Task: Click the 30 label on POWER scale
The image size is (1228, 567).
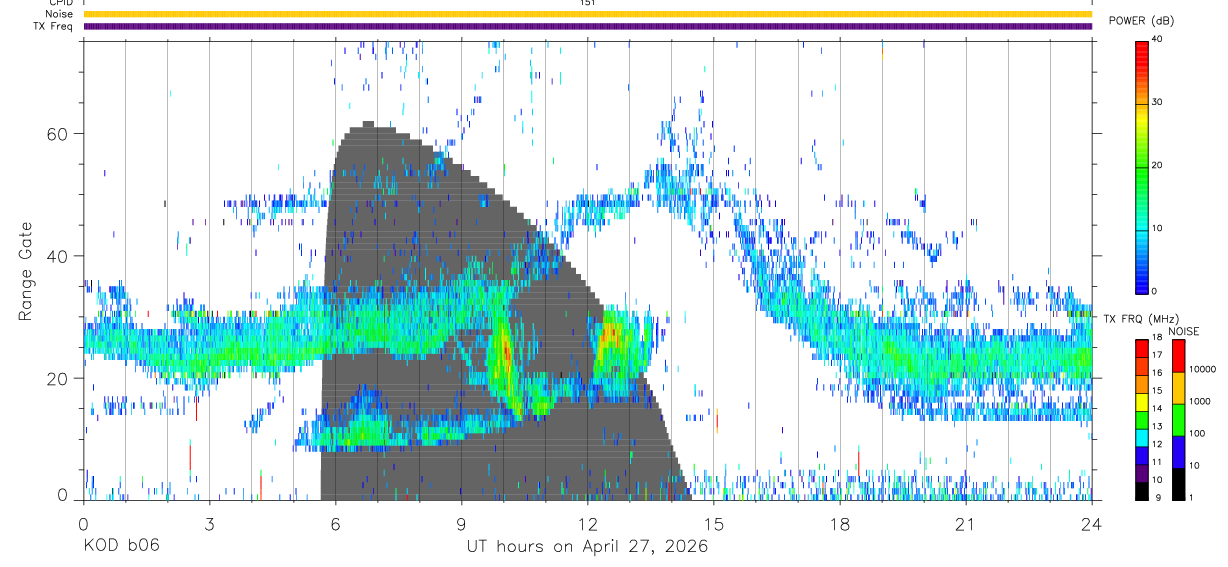Action: 1157,102
